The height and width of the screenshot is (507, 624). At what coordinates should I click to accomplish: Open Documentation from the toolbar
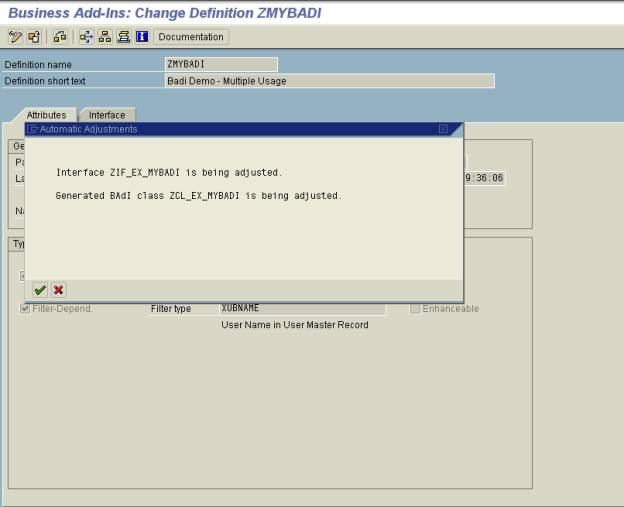(x=191, y=37)
